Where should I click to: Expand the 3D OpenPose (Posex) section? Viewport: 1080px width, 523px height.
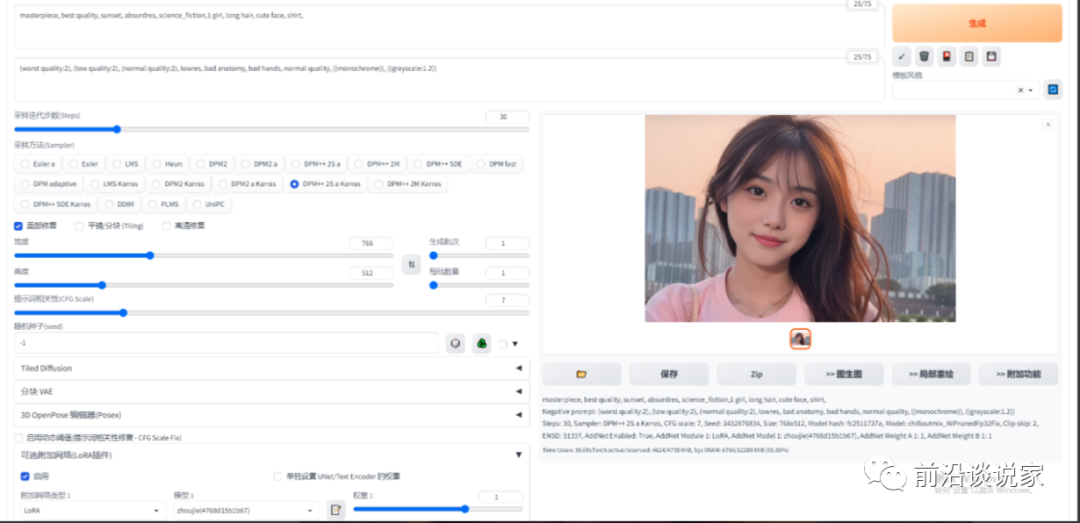pyautogui.click(x=271, y=415)
